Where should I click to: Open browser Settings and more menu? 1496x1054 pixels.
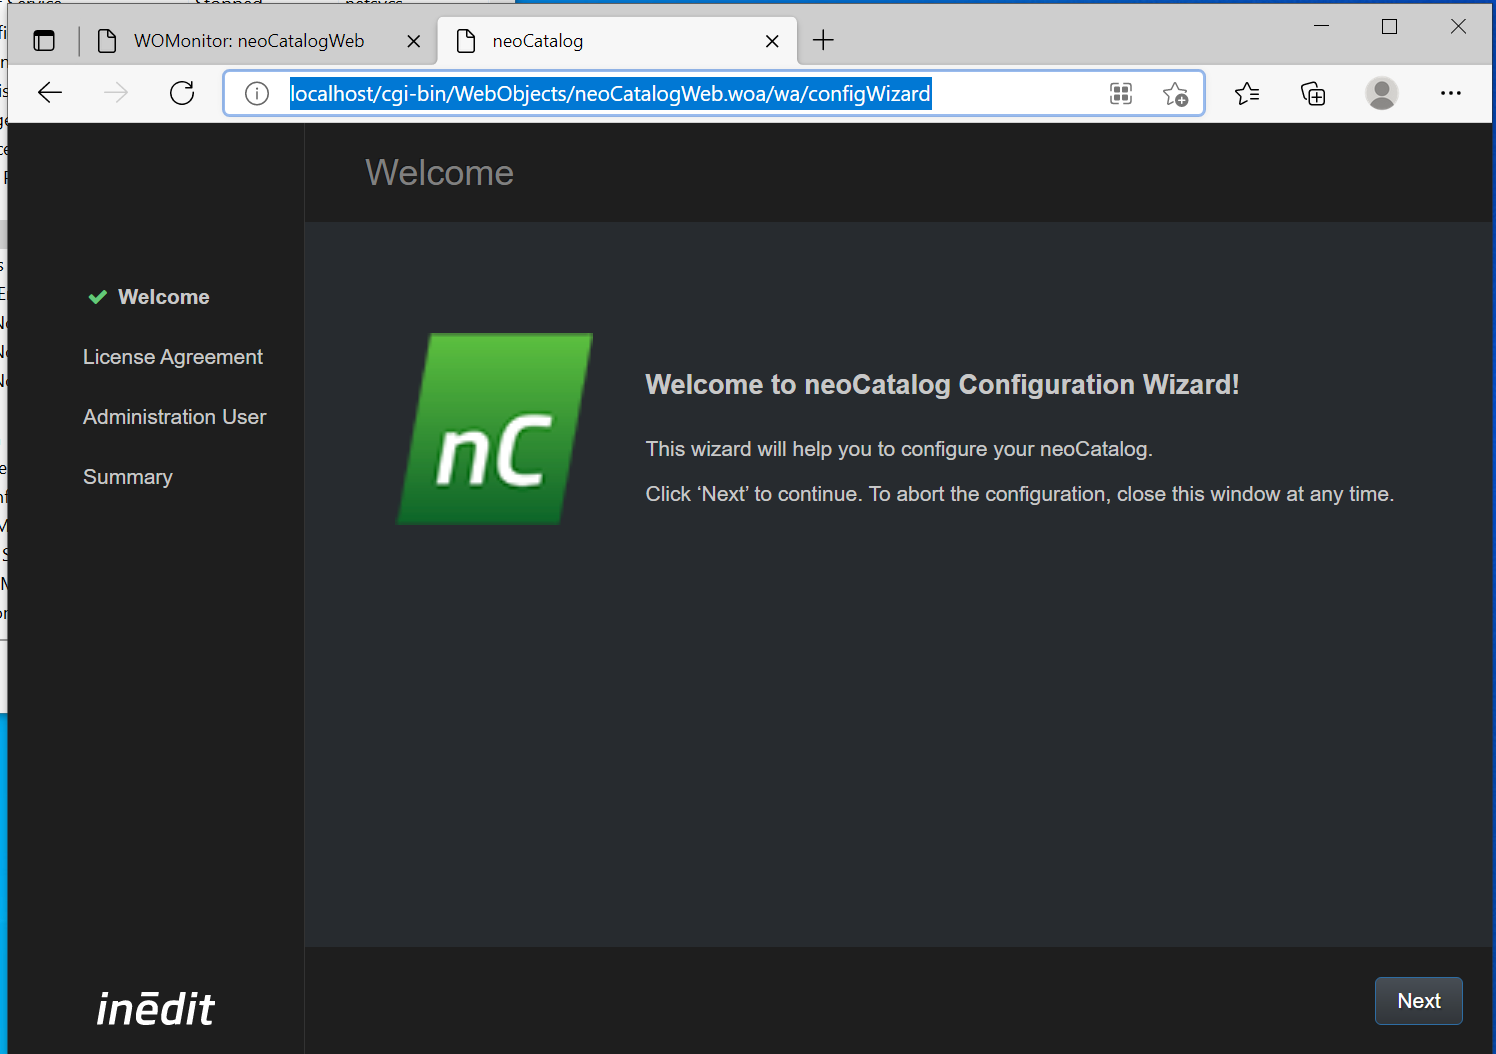(1451, 93)
